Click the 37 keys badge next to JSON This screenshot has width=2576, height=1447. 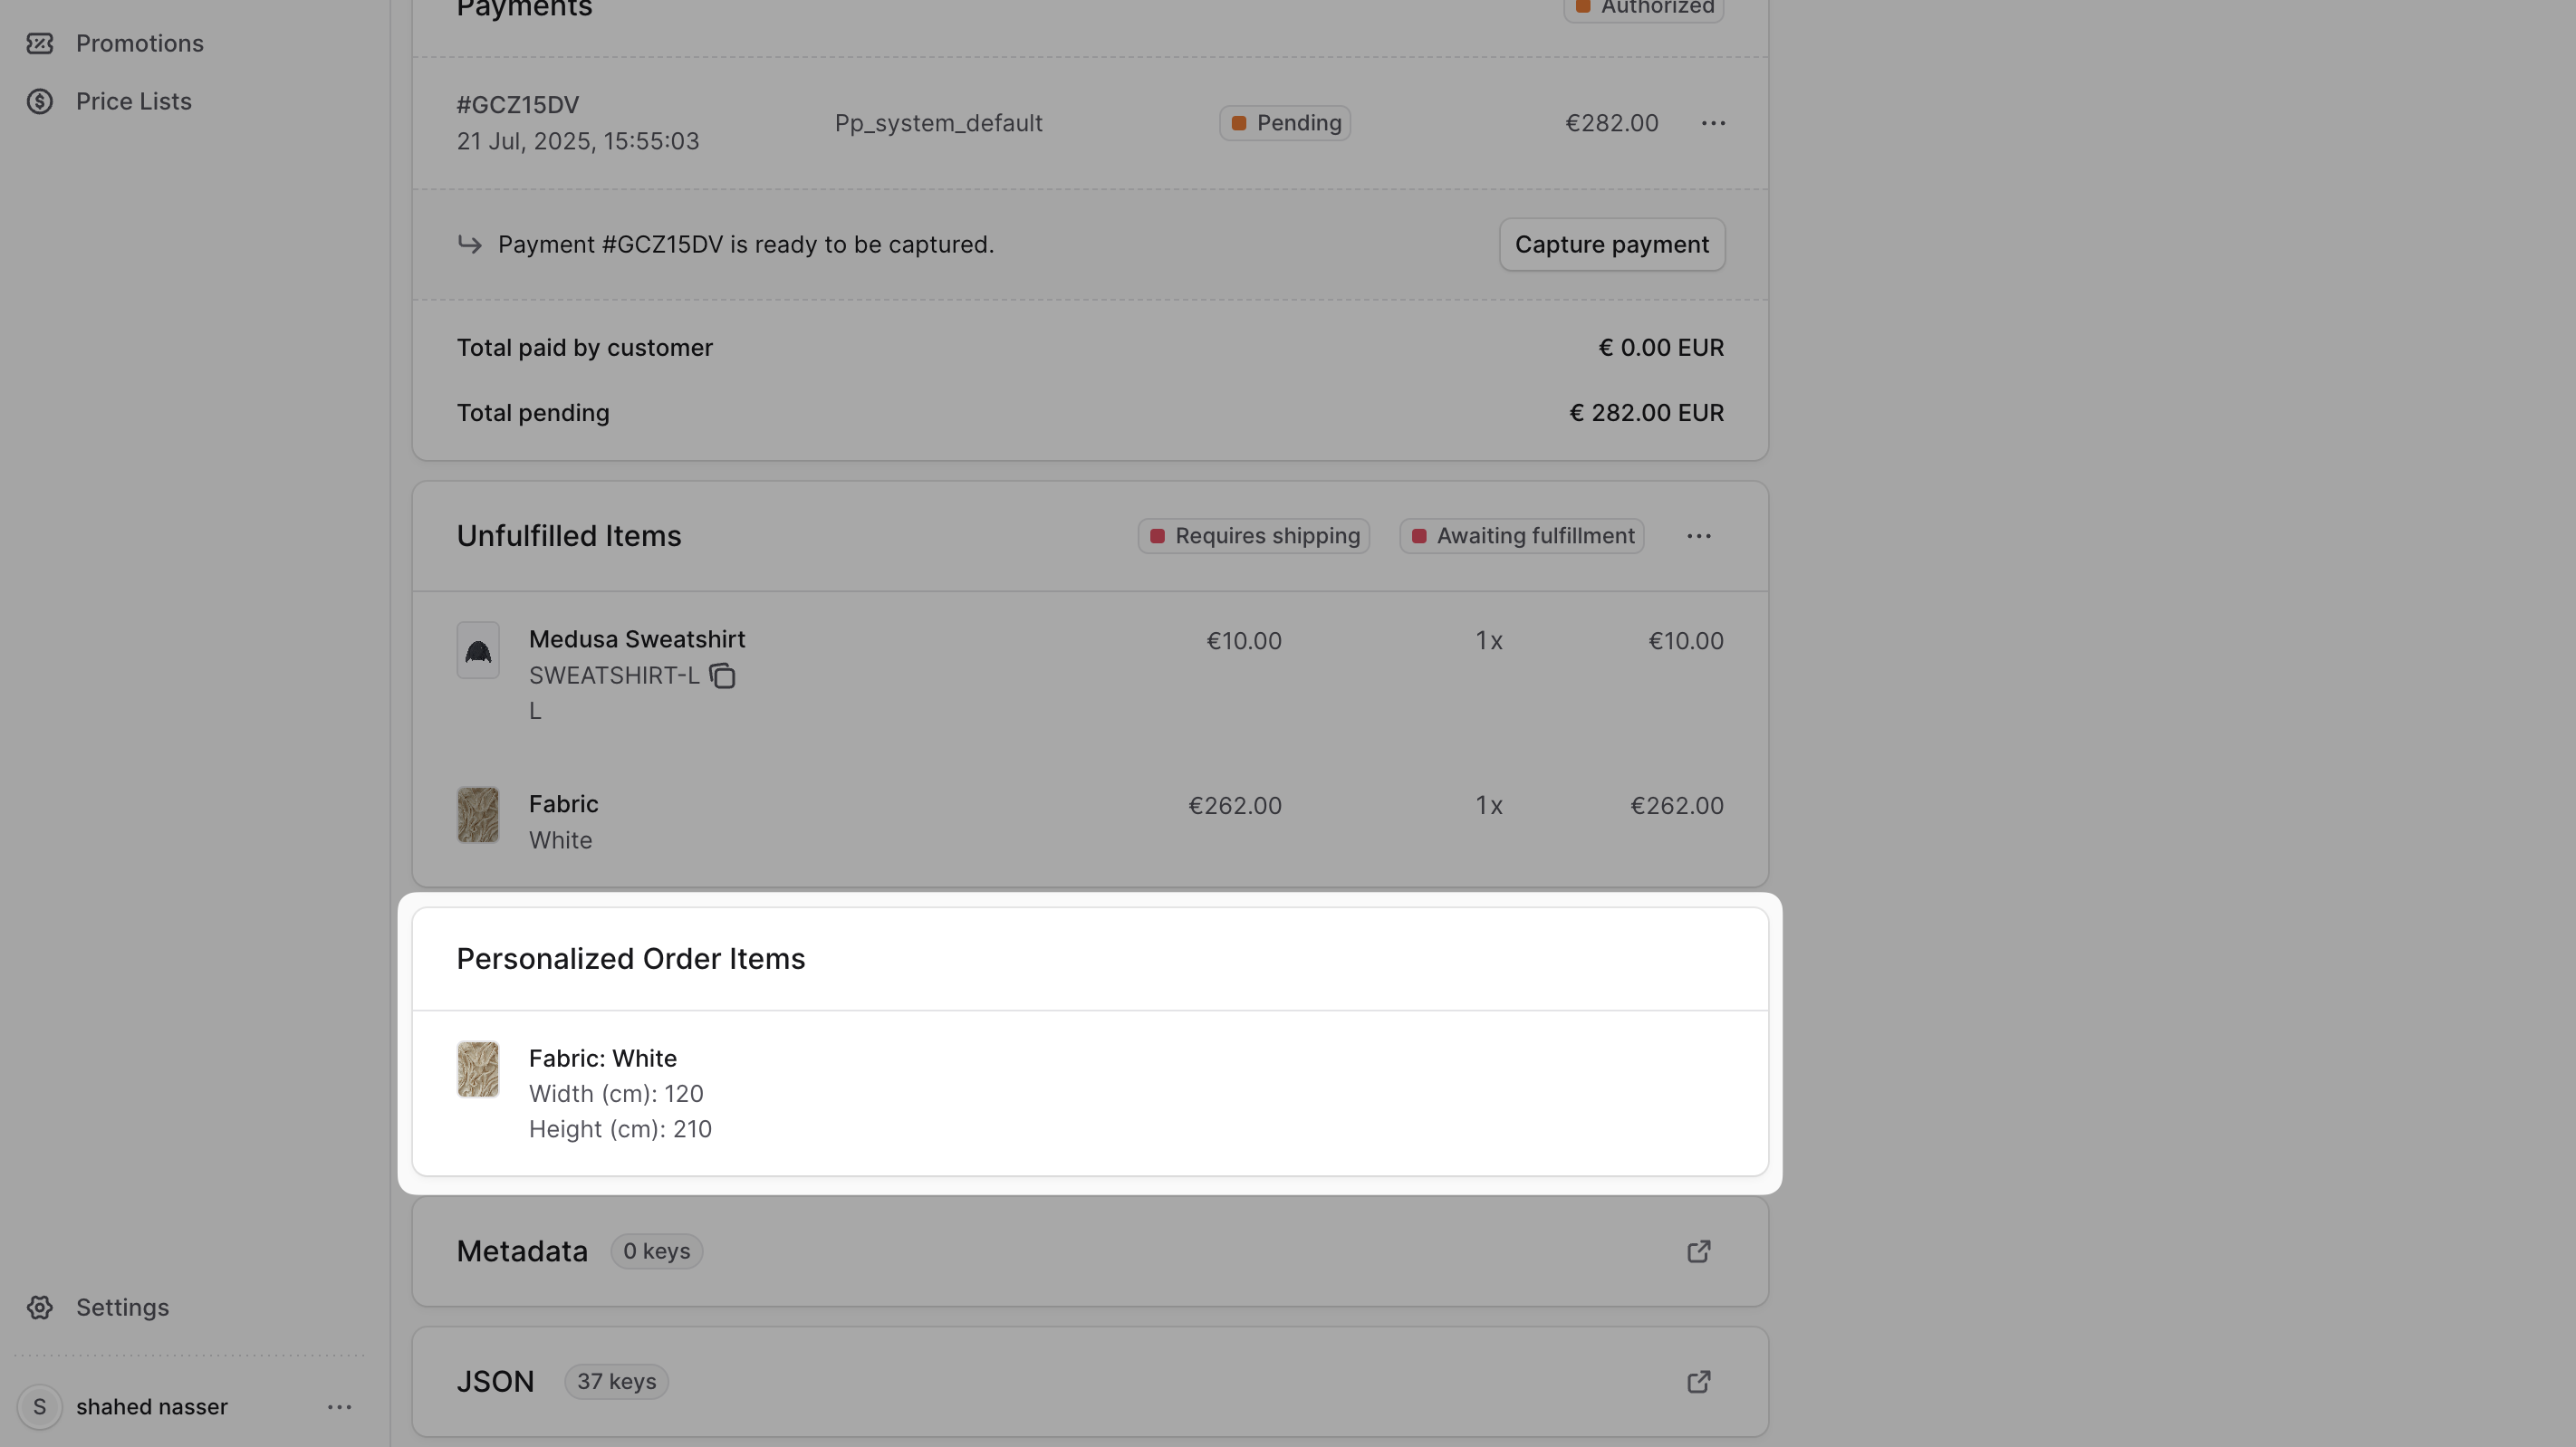615,1381
